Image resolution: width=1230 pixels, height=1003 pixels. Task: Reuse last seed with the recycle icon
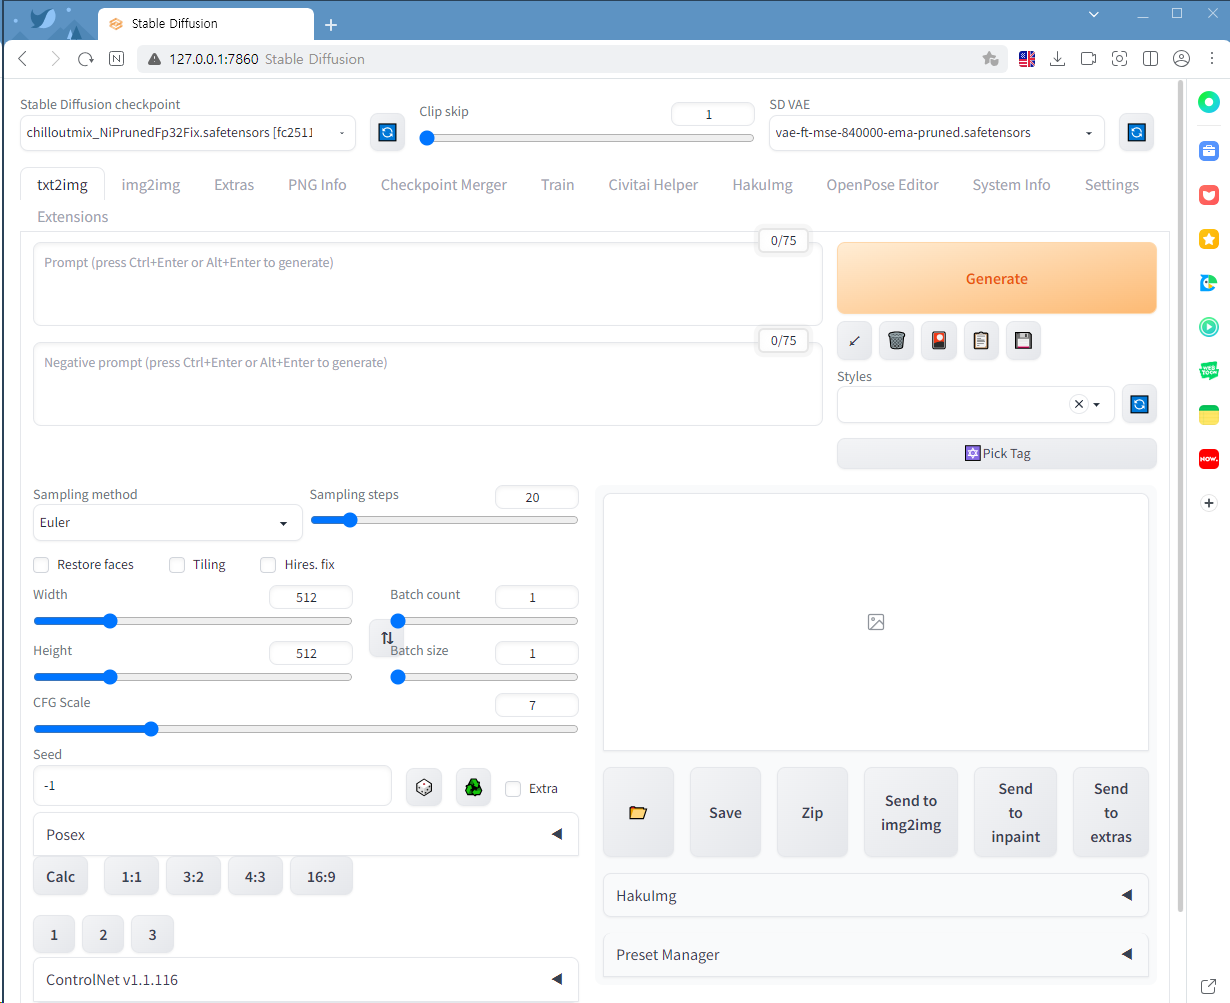(x=473, y=788)
